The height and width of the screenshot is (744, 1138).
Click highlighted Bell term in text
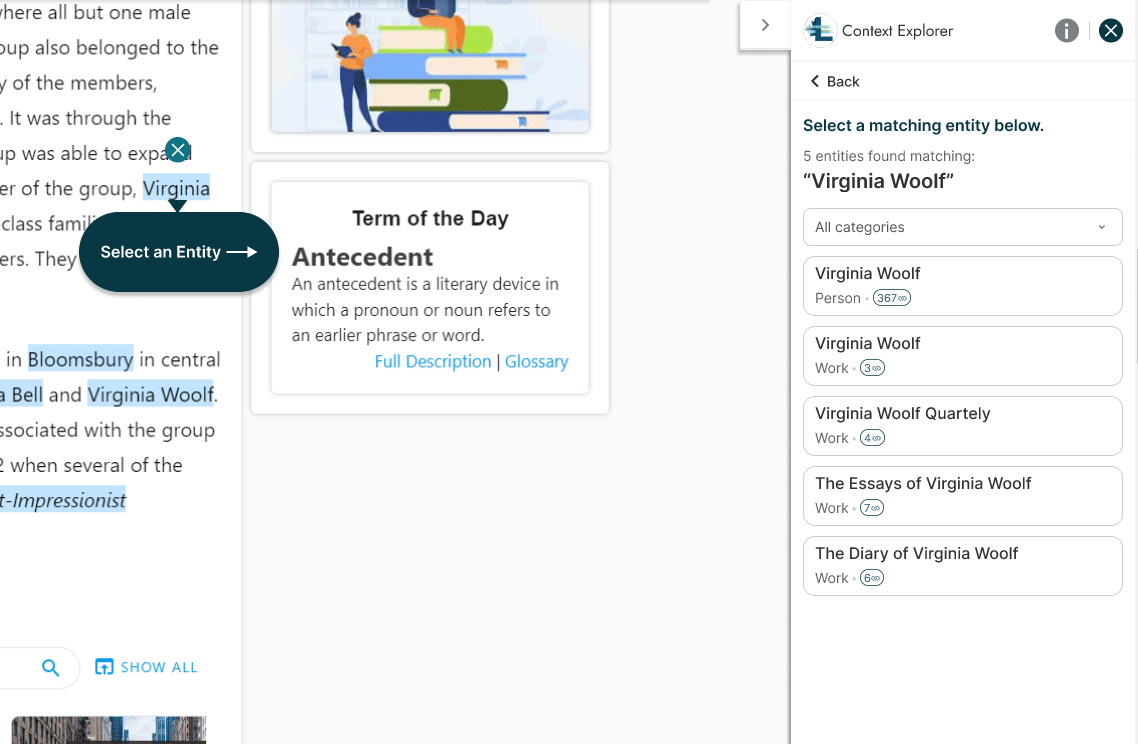(x=22, y=395)
